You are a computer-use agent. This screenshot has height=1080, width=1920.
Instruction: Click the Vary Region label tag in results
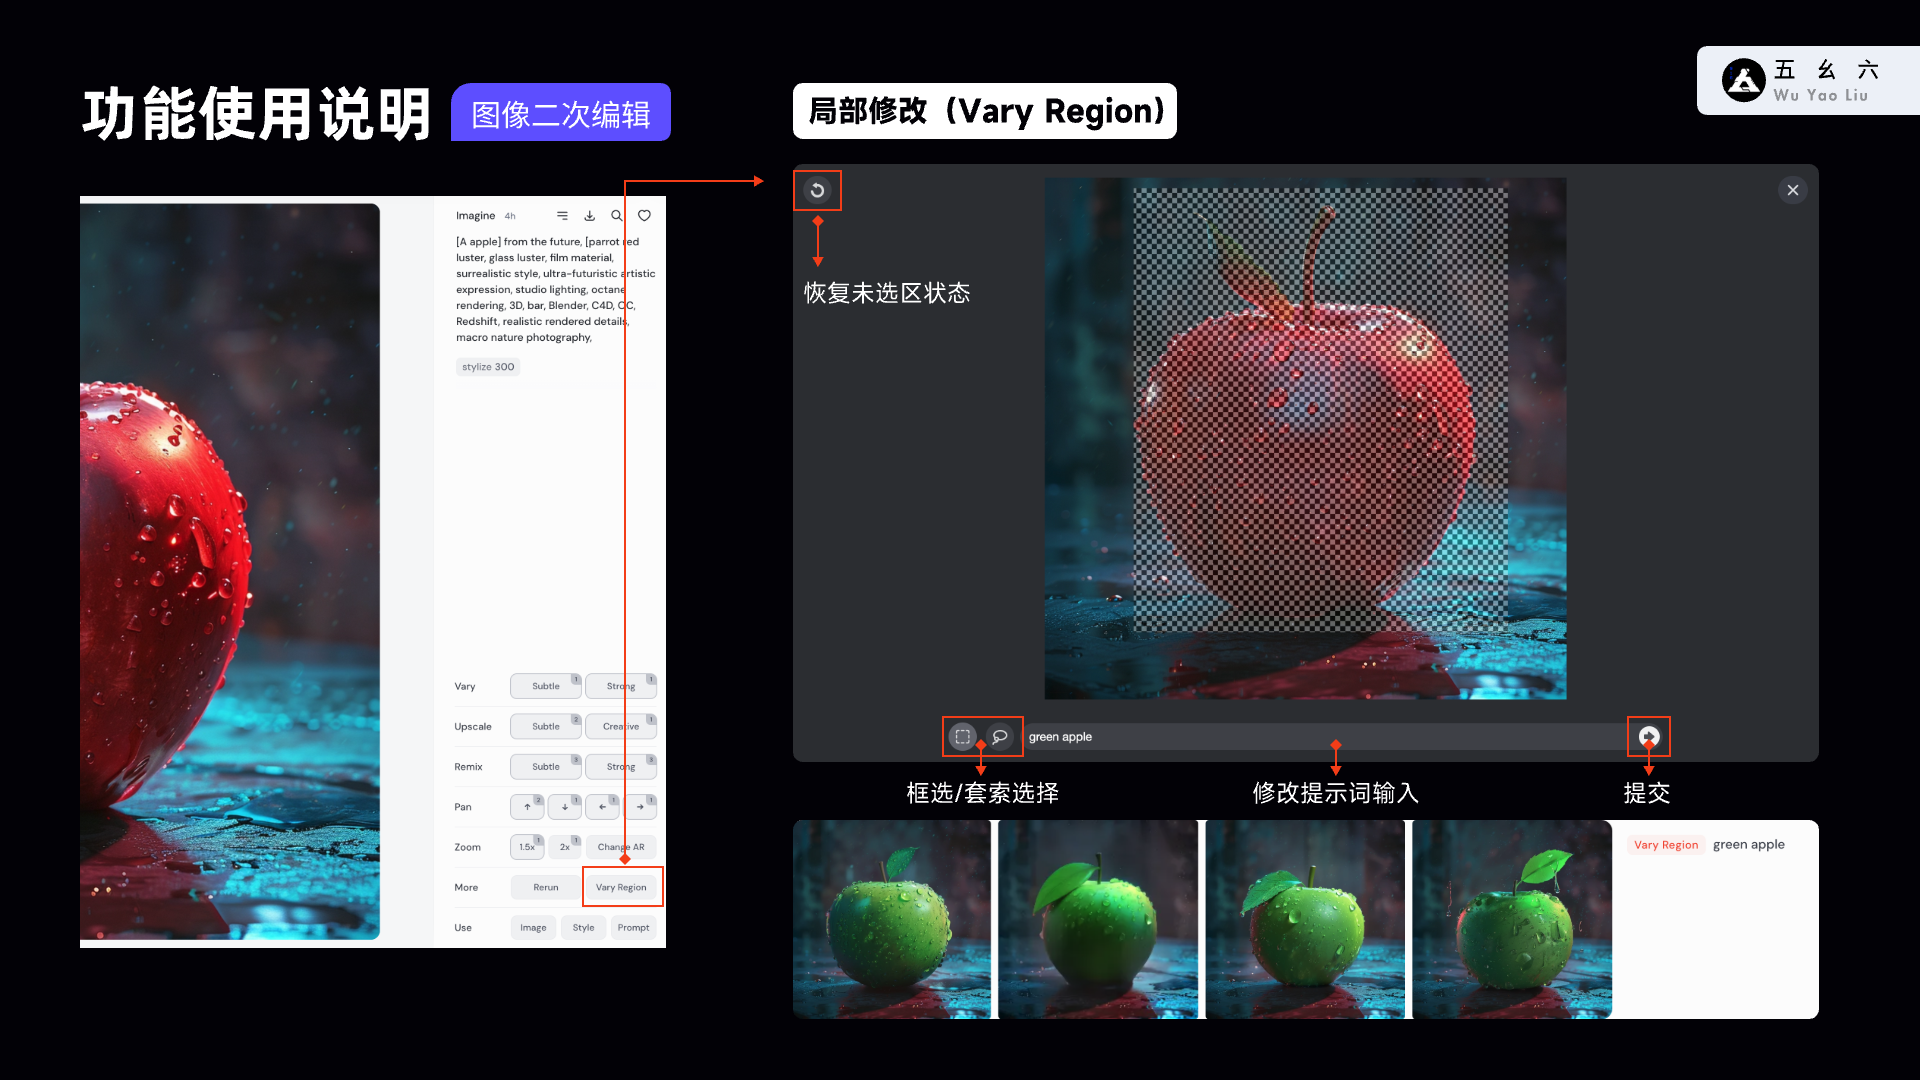click(x=1666, y=845)
